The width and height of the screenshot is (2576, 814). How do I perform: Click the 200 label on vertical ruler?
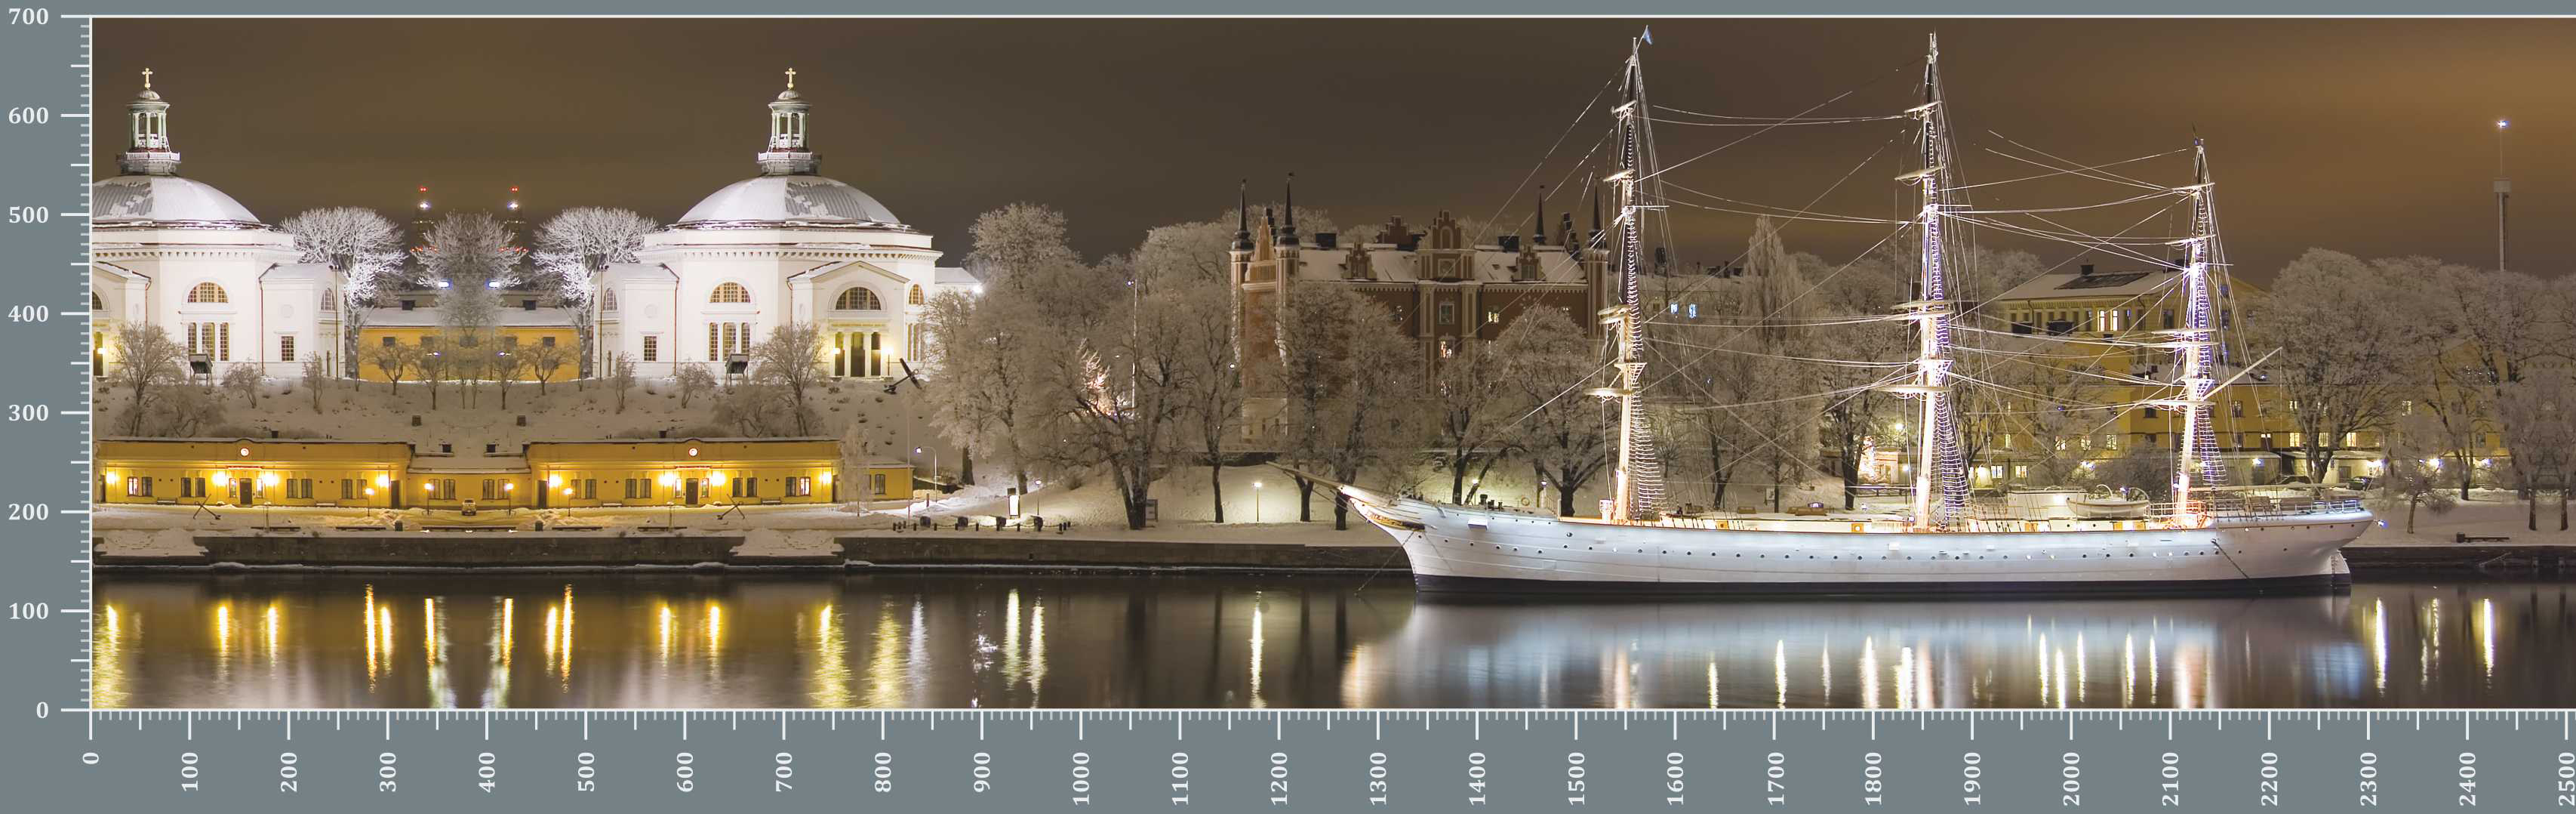pyautogui.click(x=28, y=512)
